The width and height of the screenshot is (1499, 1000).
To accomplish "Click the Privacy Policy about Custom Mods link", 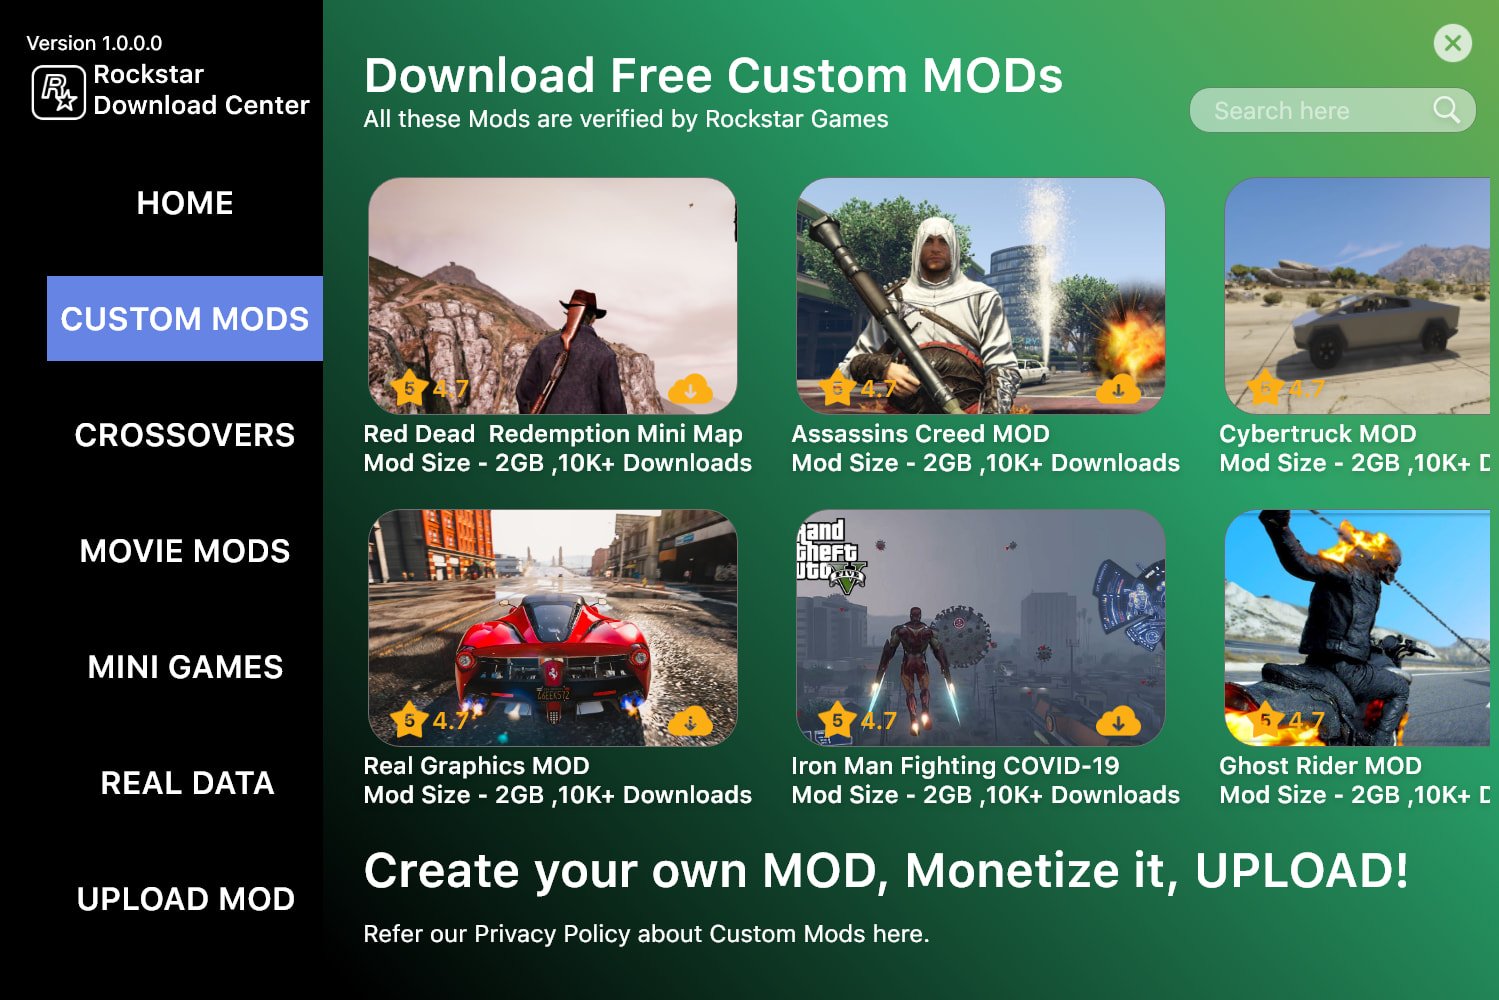I will pos(646,934).
